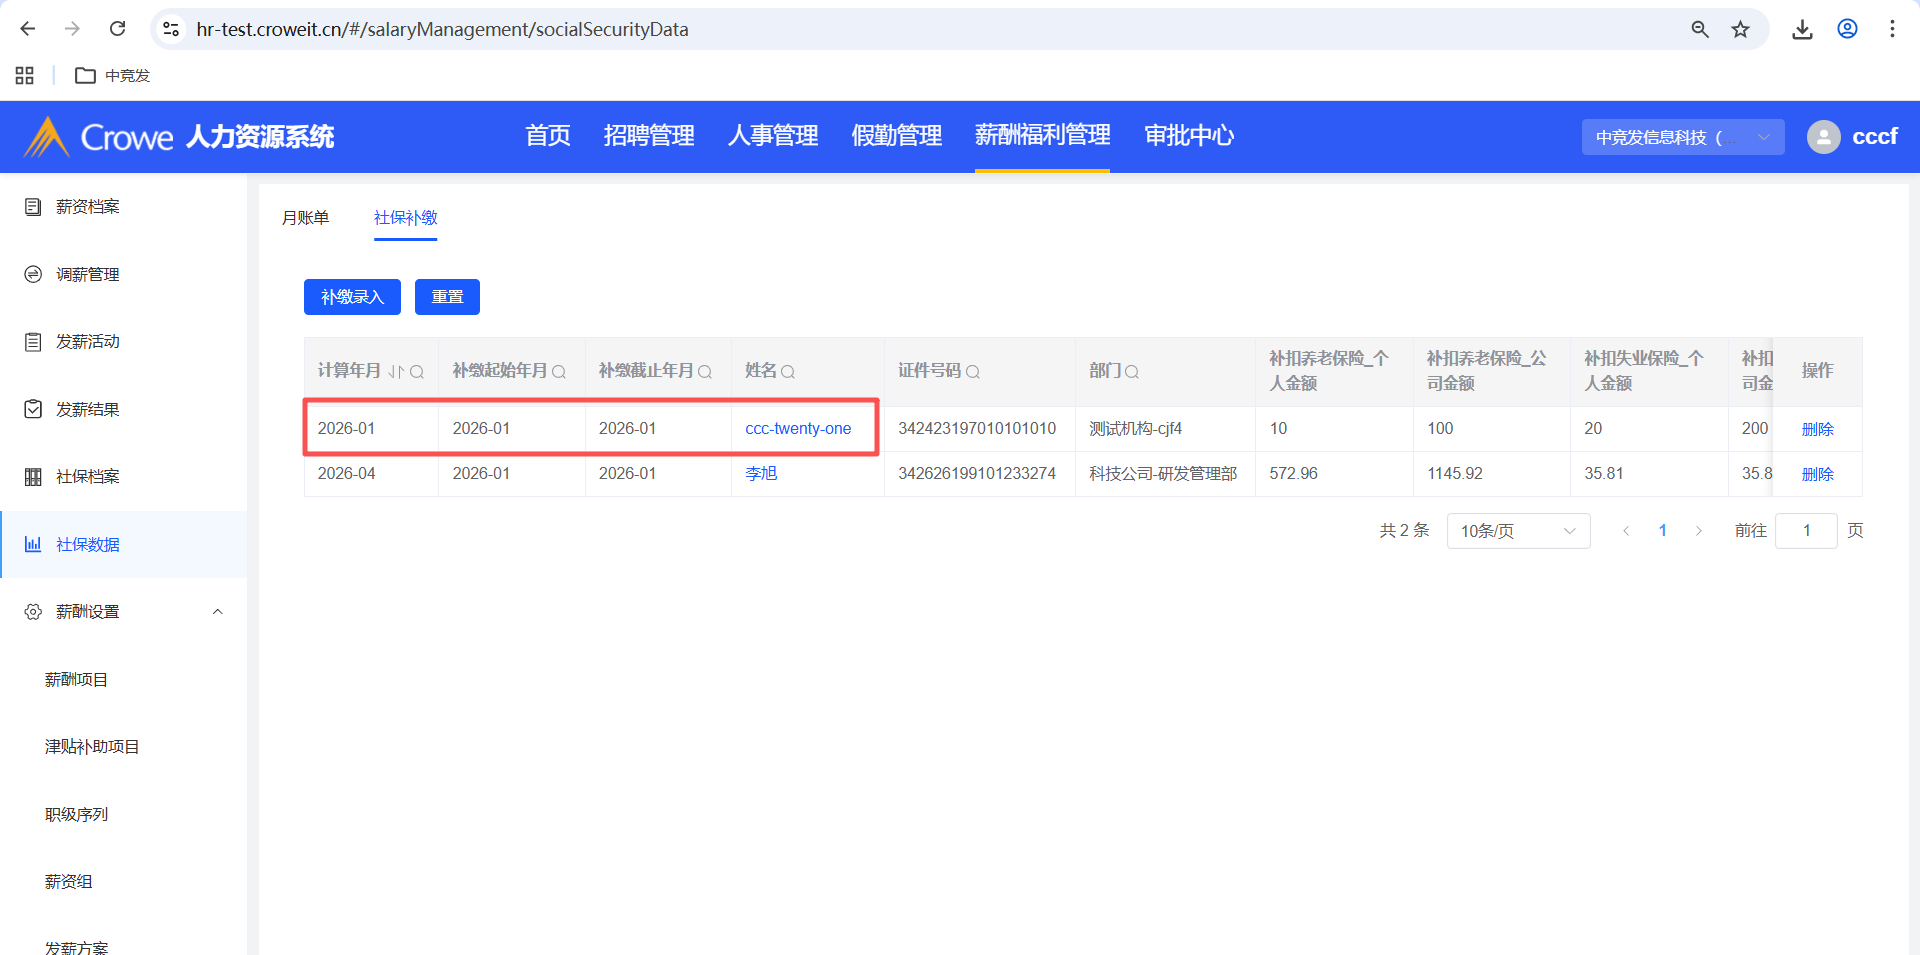Search the 计算年月 column
This screenshot has height=955, width=1920.
coord(417,372)
